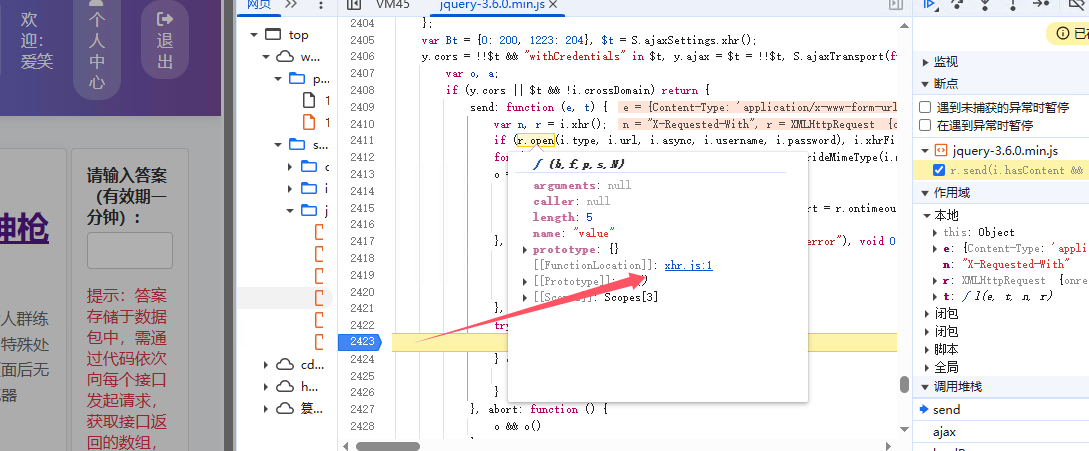1089x451 pixels.
Task: Click the orange document file under the p... folder
Action: (308, 122)
